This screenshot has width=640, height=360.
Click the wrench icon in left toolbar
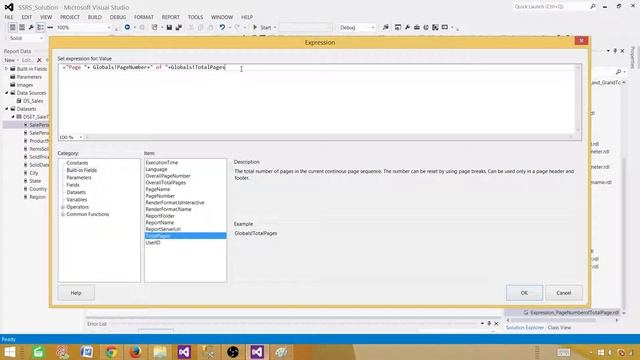coord(31,27)
